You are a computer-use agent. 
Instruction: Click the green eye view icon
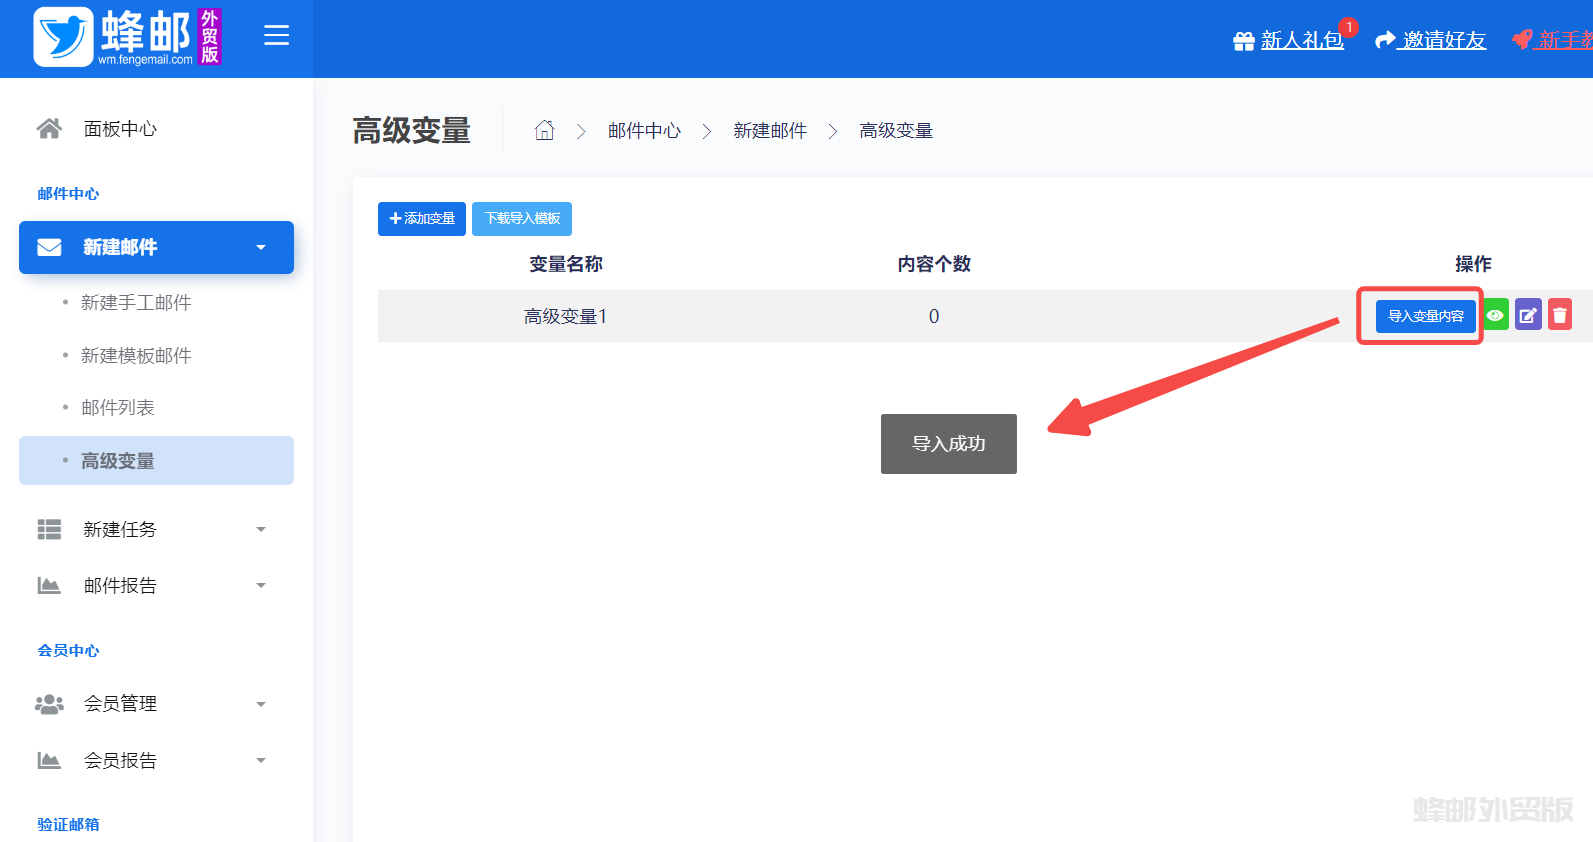click(x=1495, y=315)
